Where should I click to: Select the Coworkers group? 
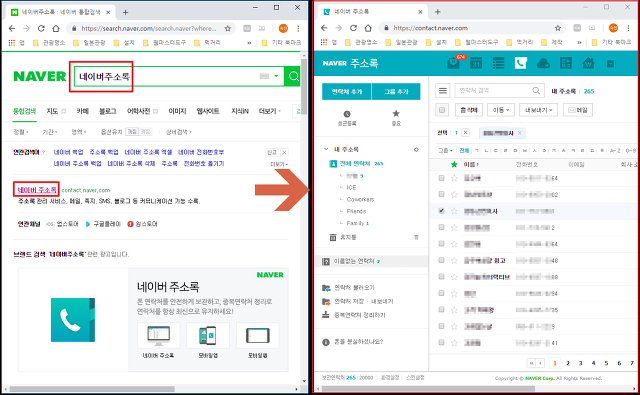click(x=360, y=200)
